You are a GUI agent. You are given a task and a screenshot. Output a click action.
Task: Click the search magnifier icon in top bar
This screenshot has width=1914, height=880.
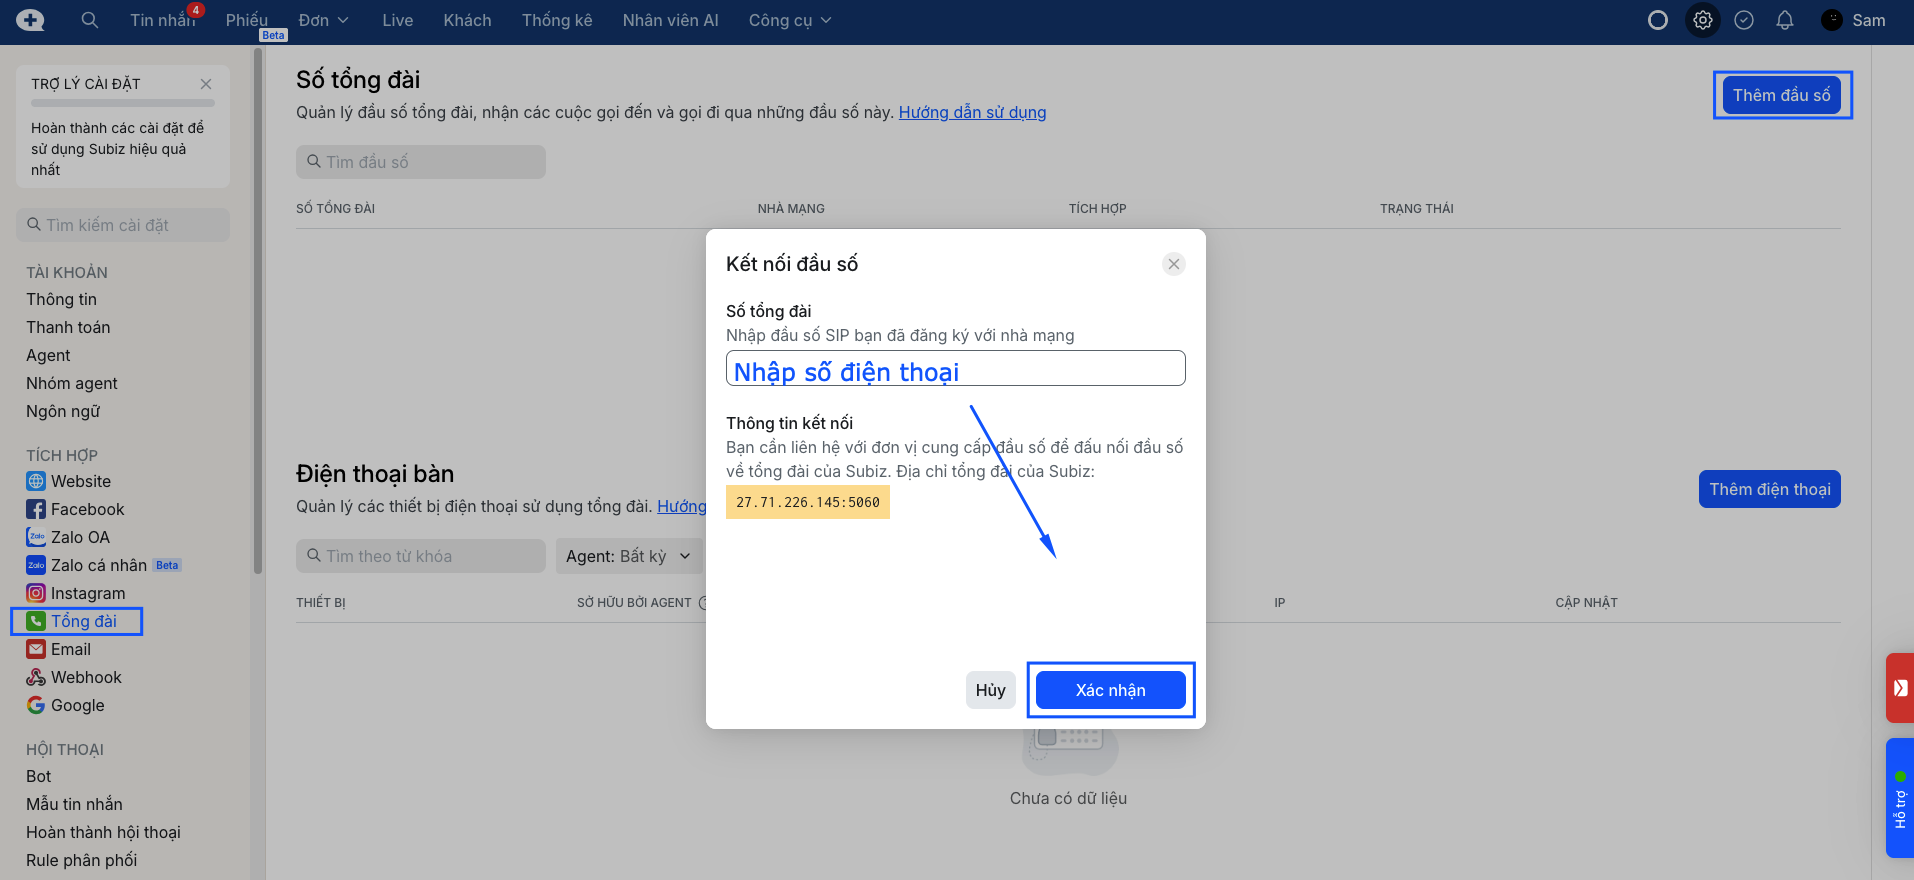point(90,20)
